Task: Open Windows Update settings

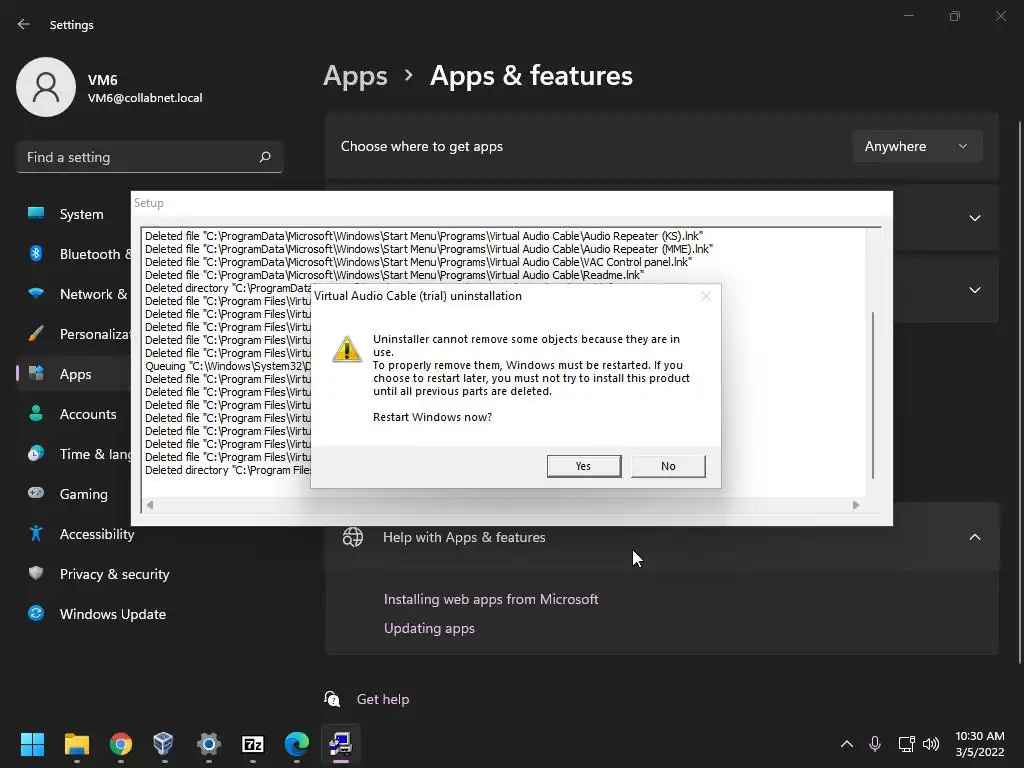Action: [150, 614]
